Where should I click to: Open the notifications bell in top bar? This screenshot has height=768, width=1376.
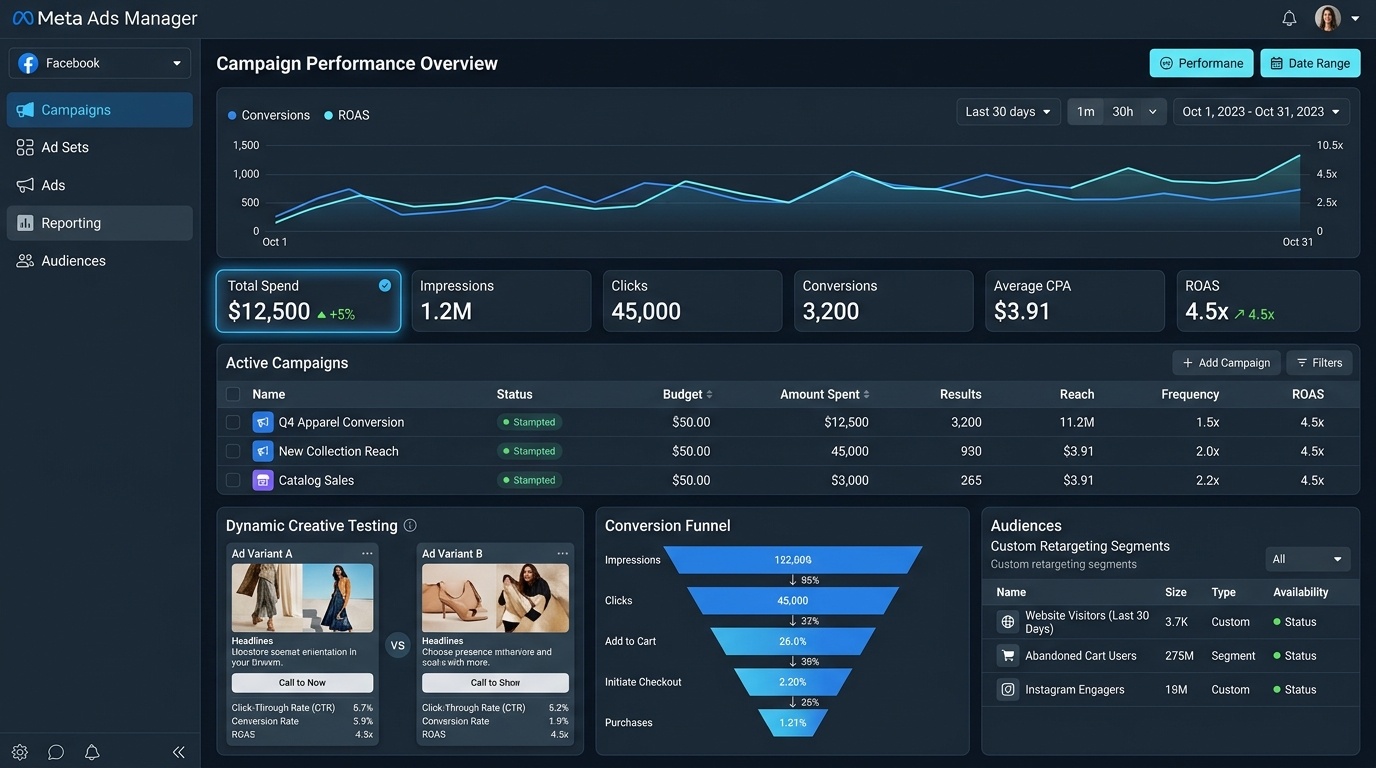pos(1289,18)
